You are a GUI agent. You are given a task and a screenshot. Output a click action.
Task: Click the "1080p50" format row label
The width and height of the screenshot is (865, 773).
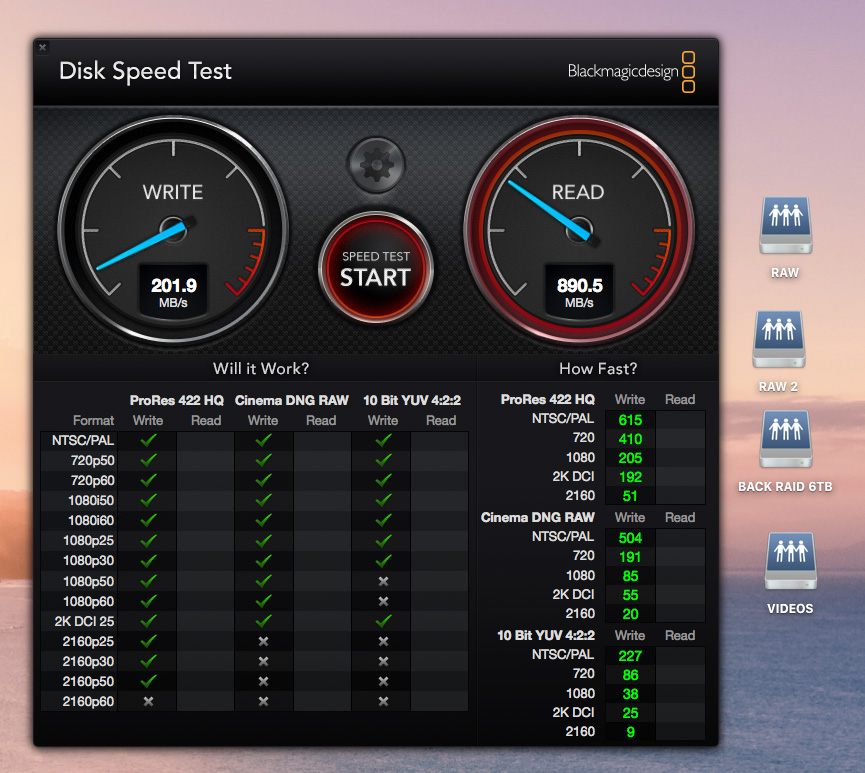[x=88, y=581]
